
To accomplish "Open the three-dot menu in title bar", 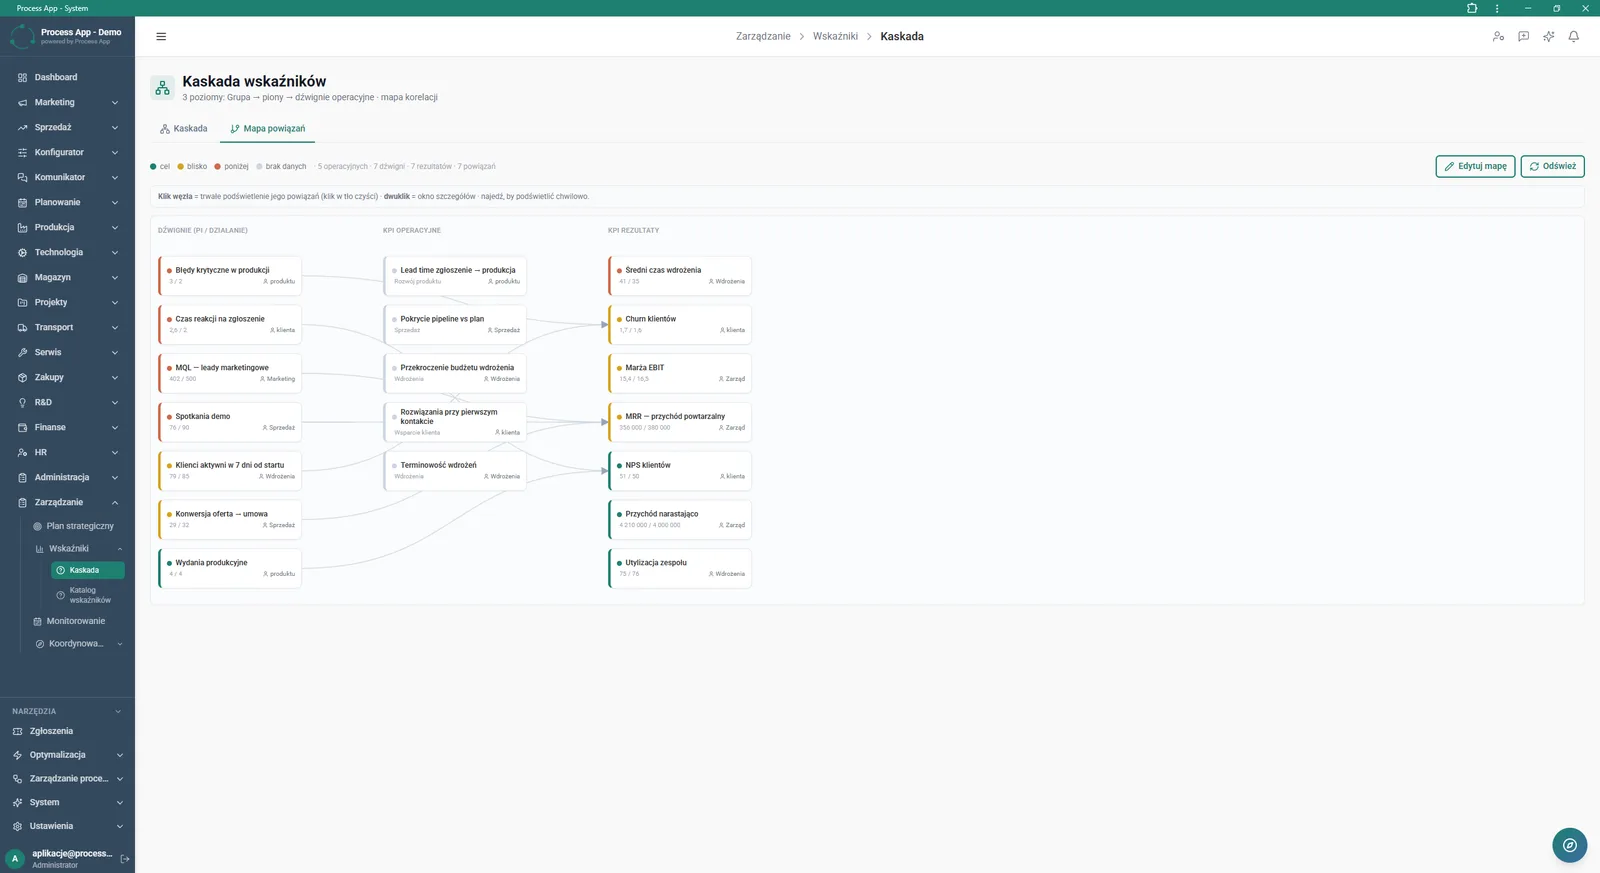I will pyautogui.click(x=1497, y=8).
